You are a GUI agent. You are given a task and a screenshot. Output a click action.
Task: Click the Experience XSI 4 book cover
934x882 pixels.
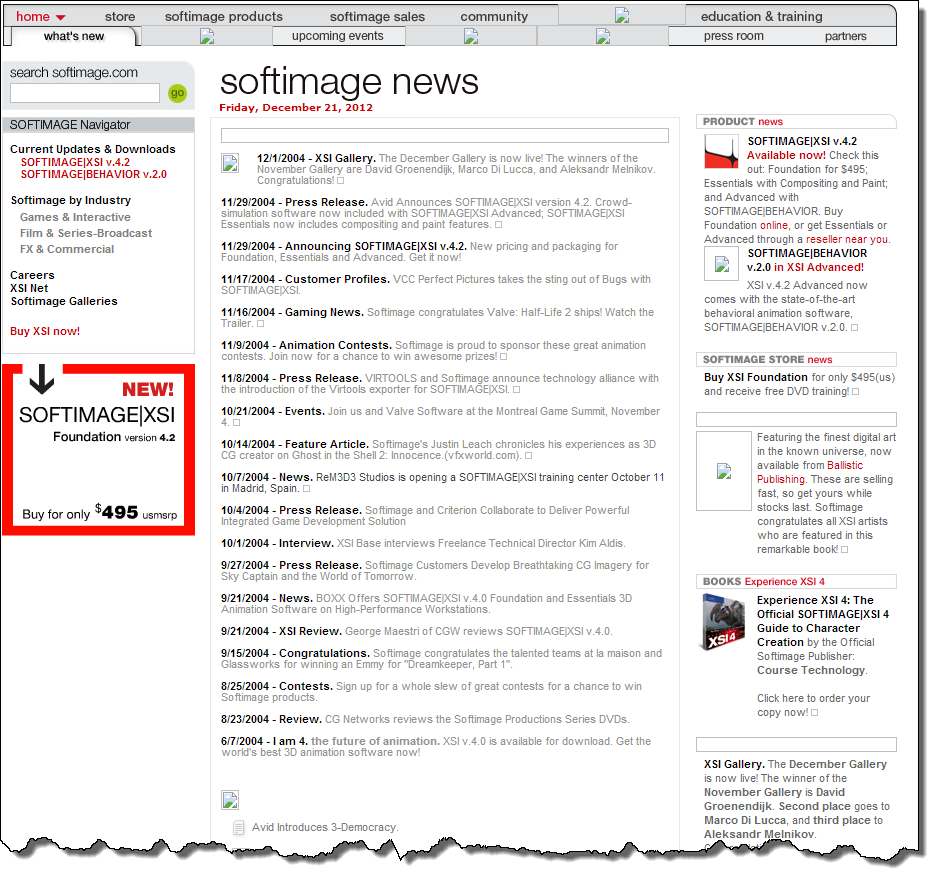724,623
